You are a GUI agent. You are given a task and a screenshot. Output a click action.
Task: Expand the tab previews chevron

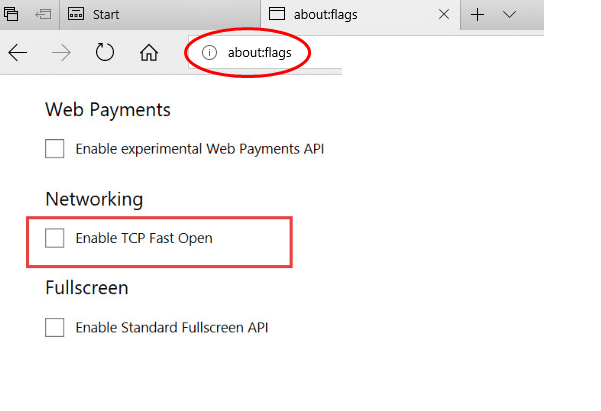509,15
